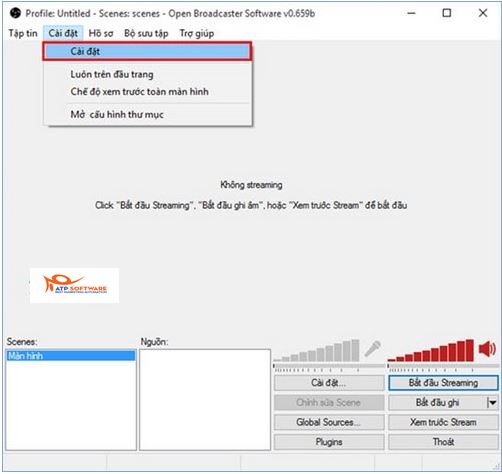The width and height of the screenshot is (502, 474).
Task: Mute the microphone icon
Action: (x=373, y=349)
